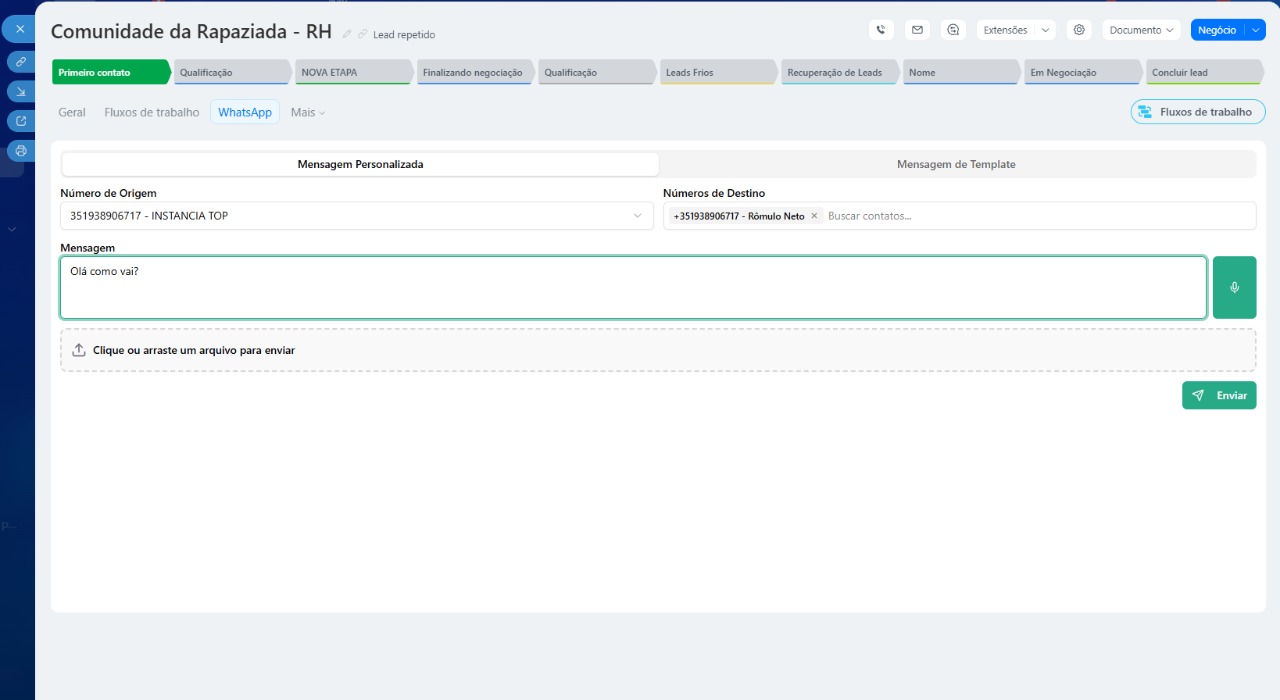The width and height of the screenshot is (1280, 700).
Task: Click the phone call icon in header
Action: [881, 30]
